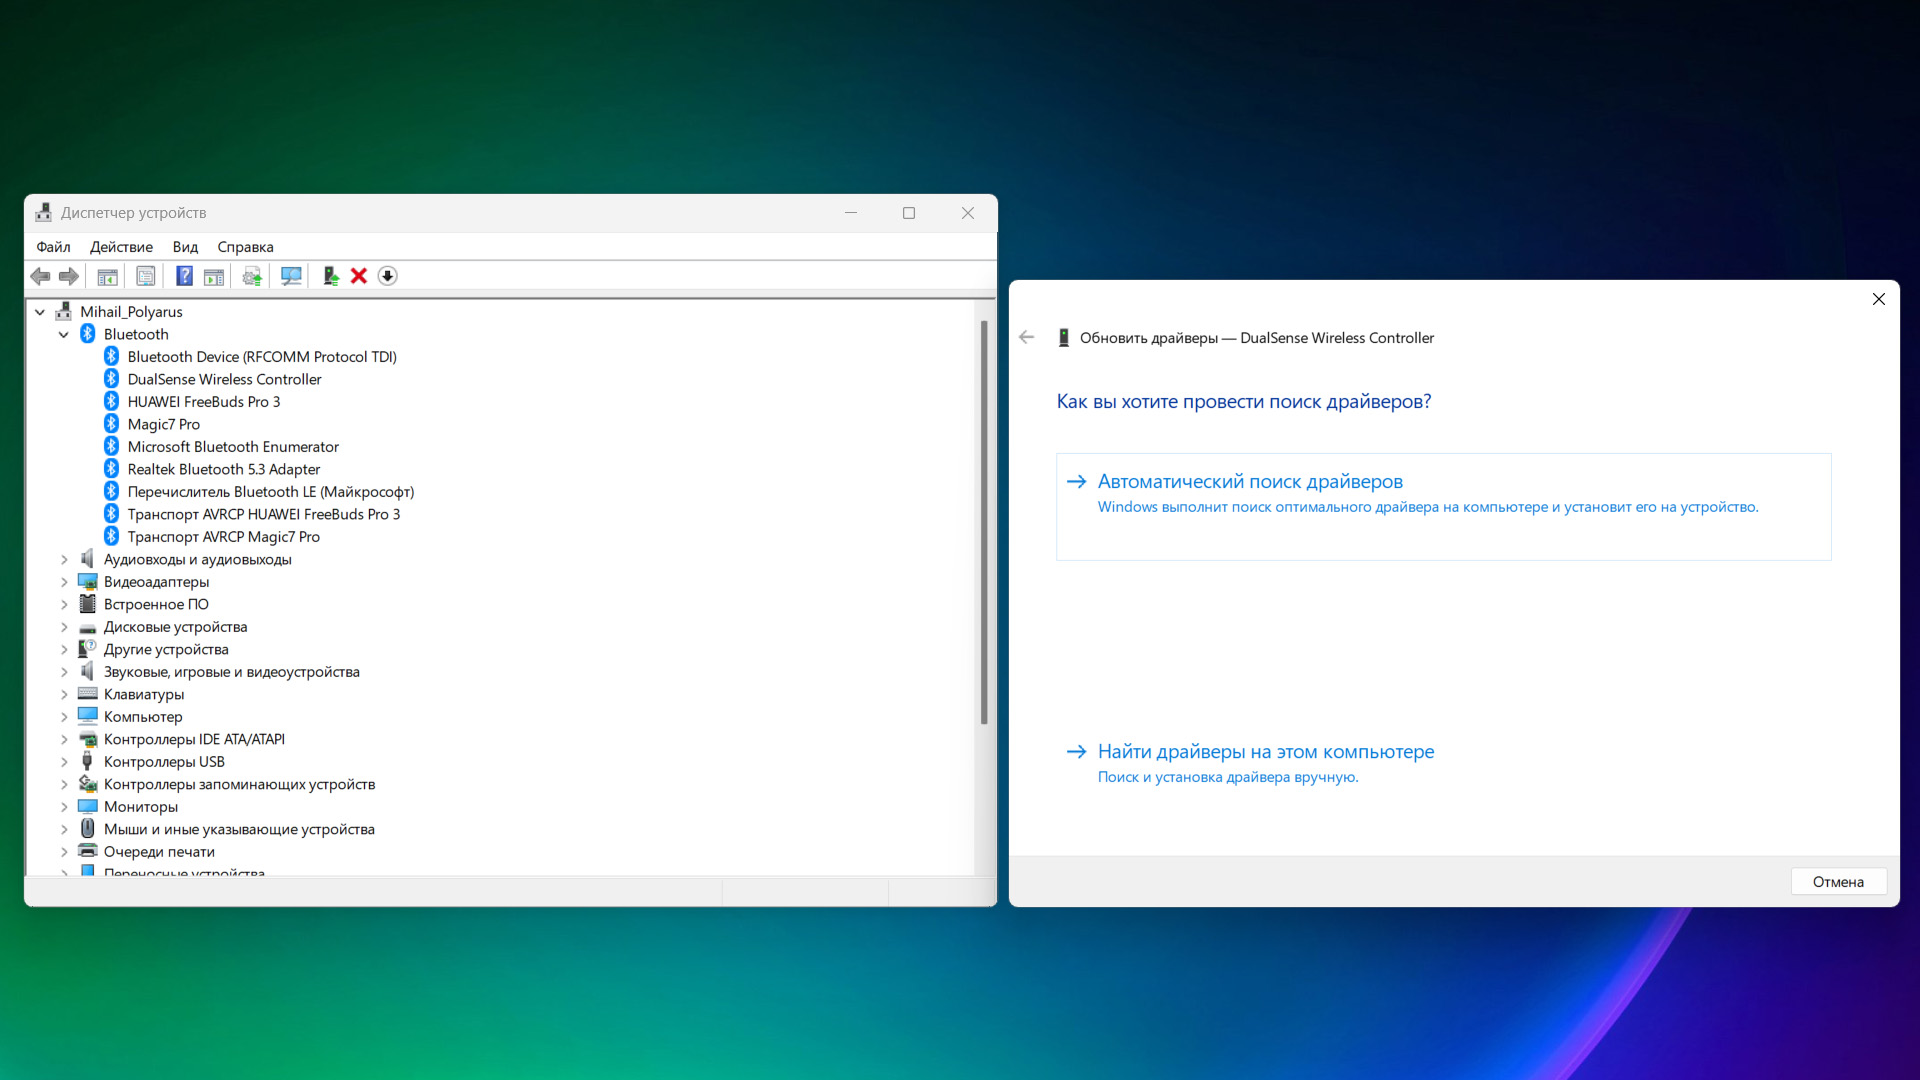This screenshot has width=1920, height=1080.
Task: Click the red X Uninstall device icon
Action: tap(359, 276)
